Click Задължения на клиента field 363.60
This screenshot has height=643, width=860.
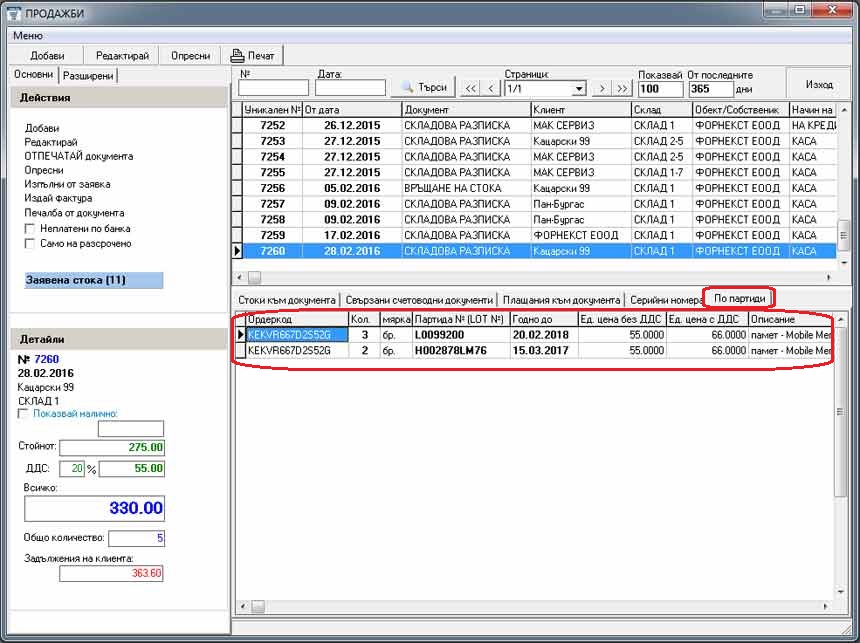click(111, 573)
